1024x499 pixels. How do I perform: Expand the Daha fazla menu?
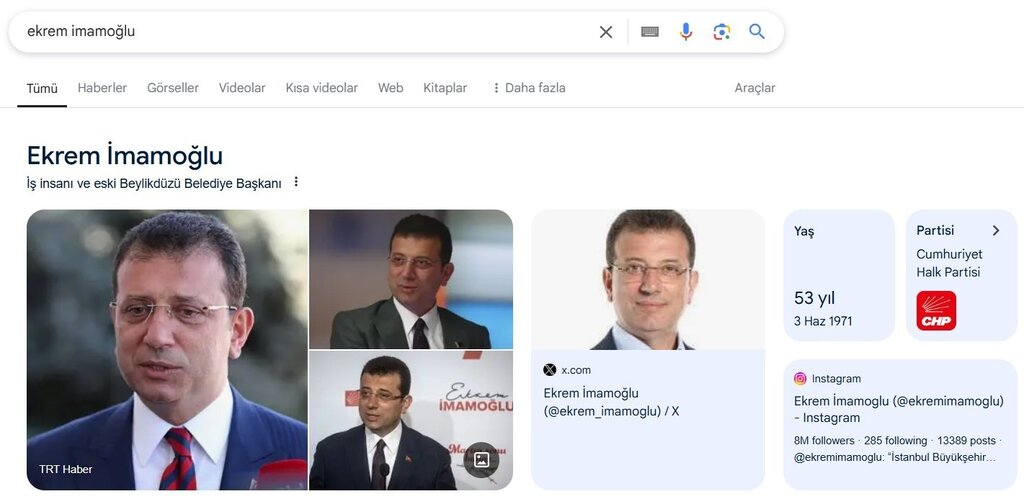[528, 88]
